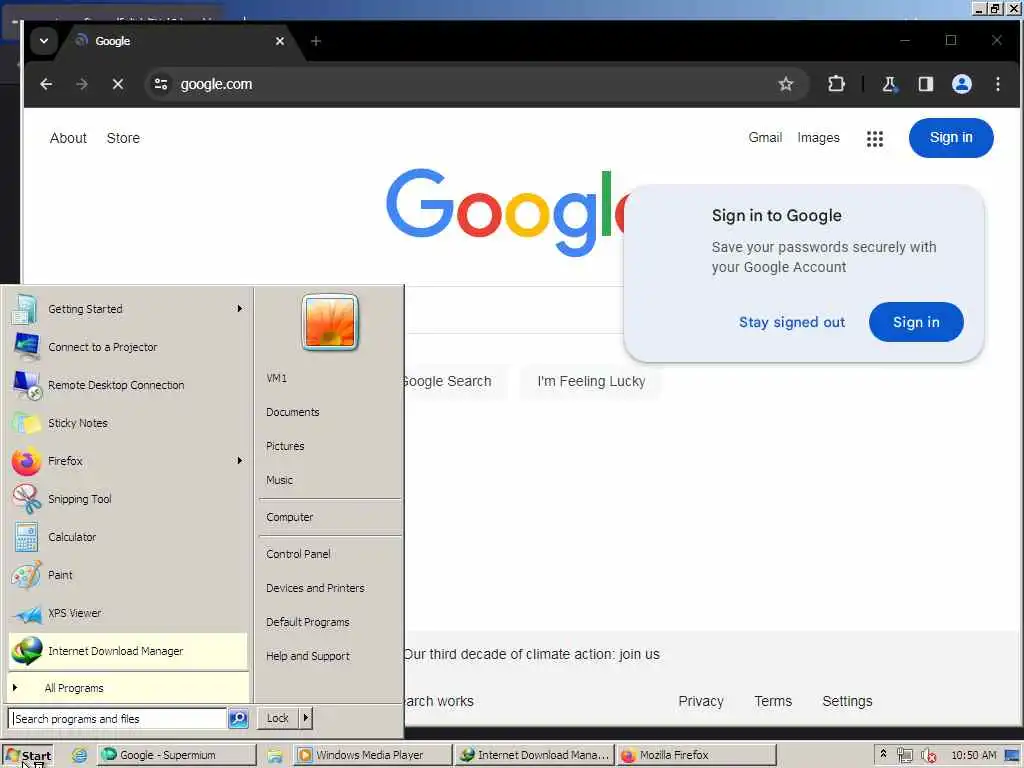Open the Privacy footer link
This screenshot has width=1024, height=768.
click(x=701, y=701)
